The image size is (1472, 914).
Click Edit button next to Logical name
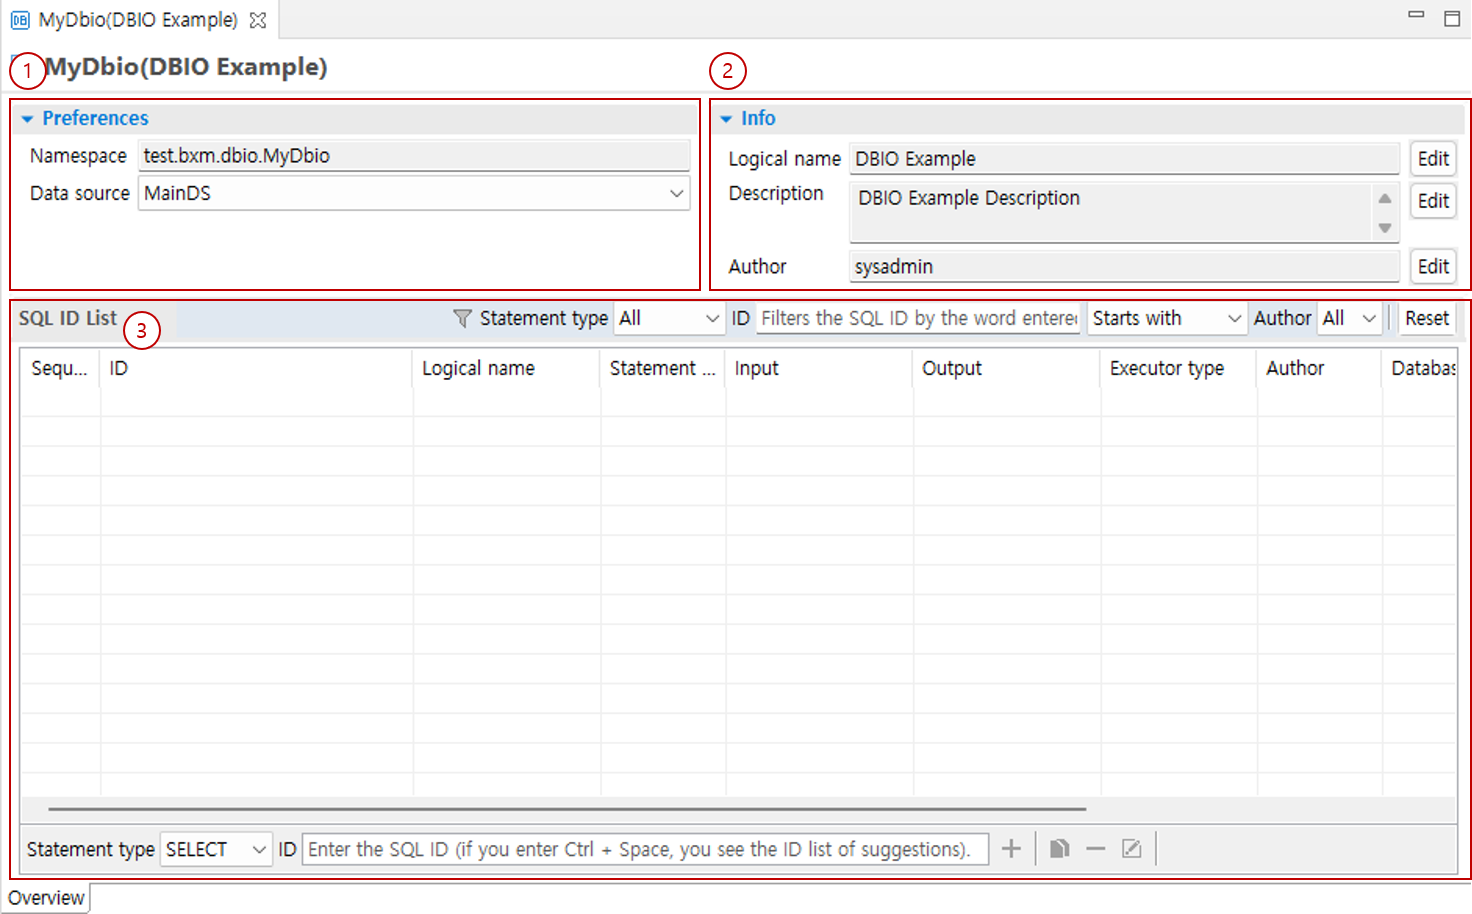pyautogui.click(x=1432, y=159)
